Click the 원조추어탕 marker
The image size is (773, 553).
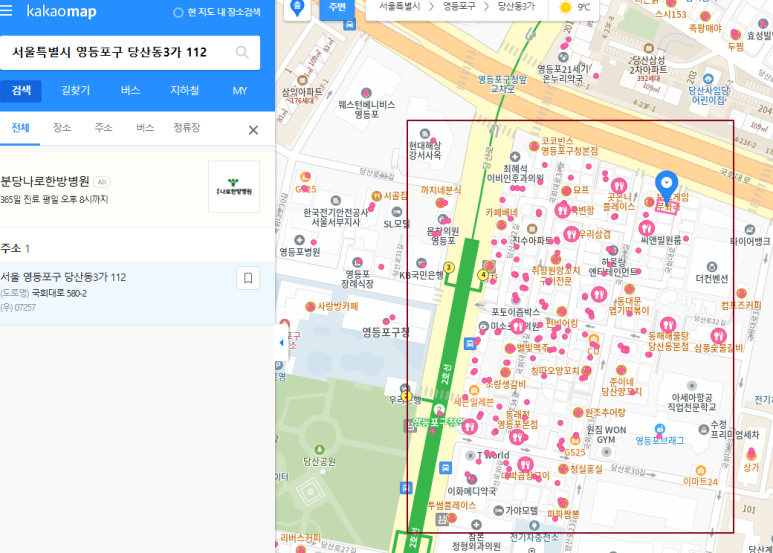(x=578, y=412)
